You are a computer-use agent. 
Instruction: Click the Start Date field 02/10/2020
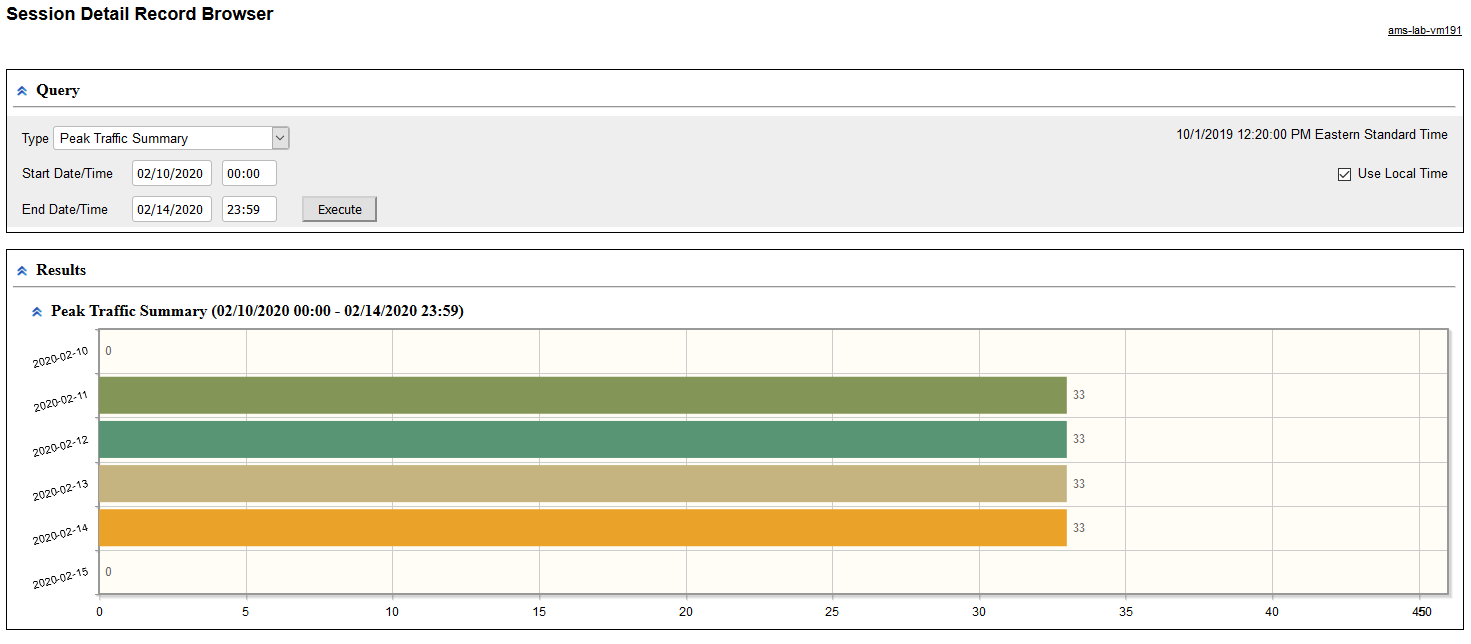[x=171, y=173]
